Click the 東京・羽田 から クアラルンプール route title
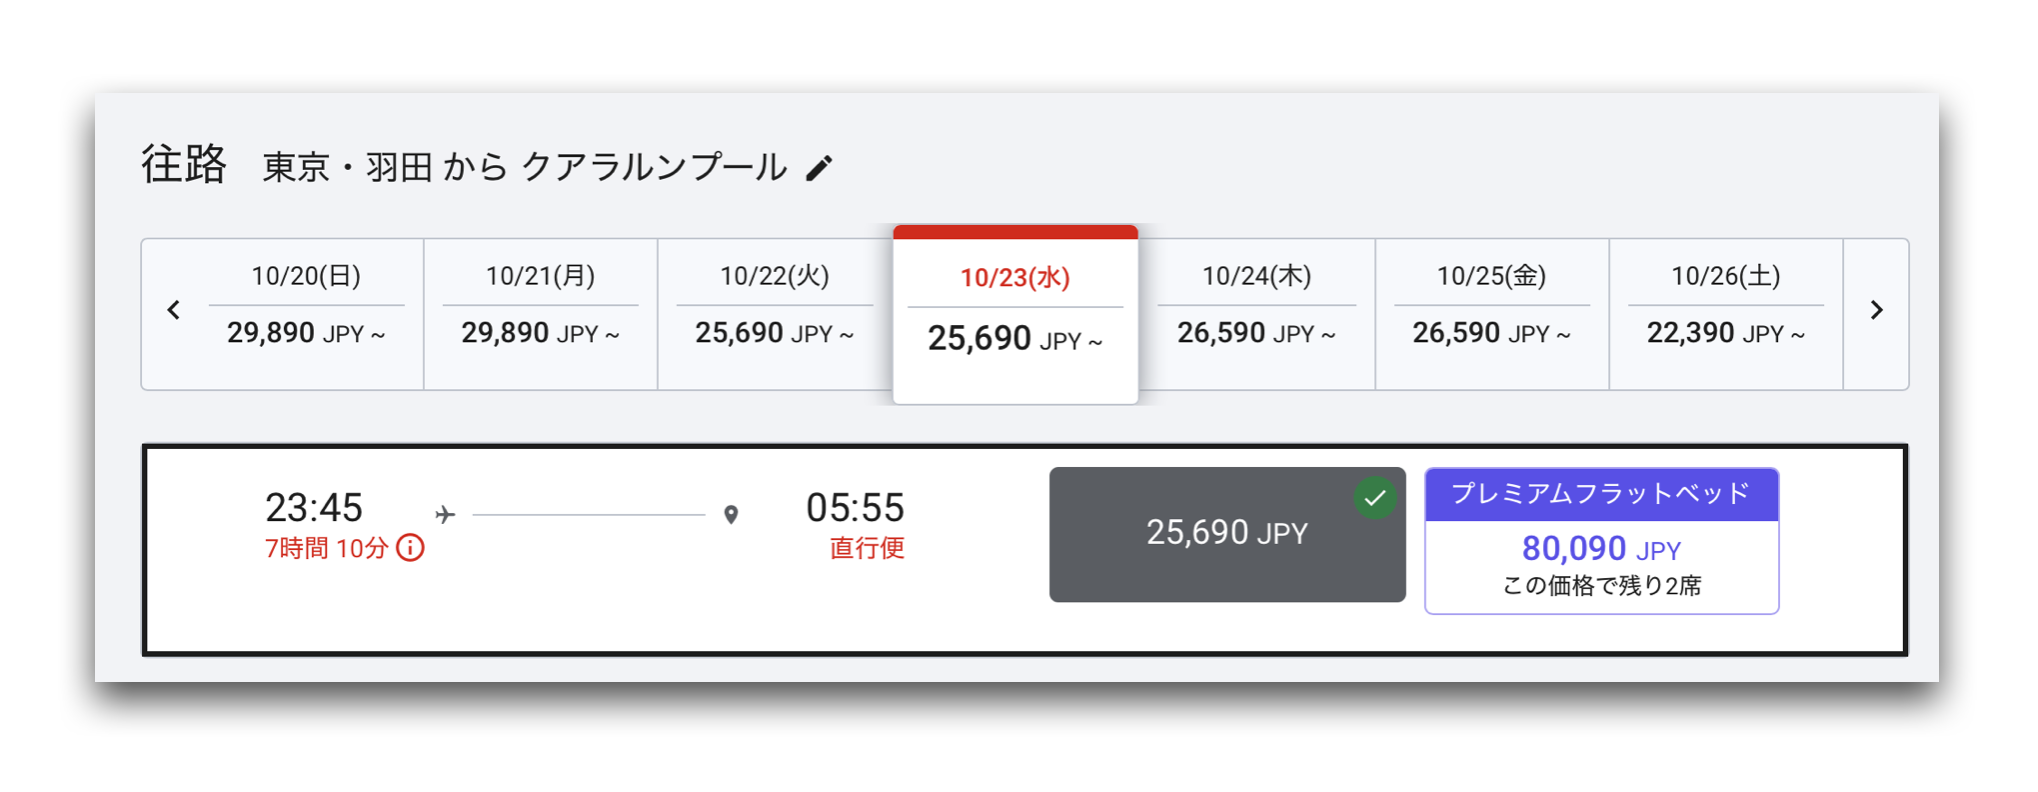The image size is (2038, 792). pos(525,167)
